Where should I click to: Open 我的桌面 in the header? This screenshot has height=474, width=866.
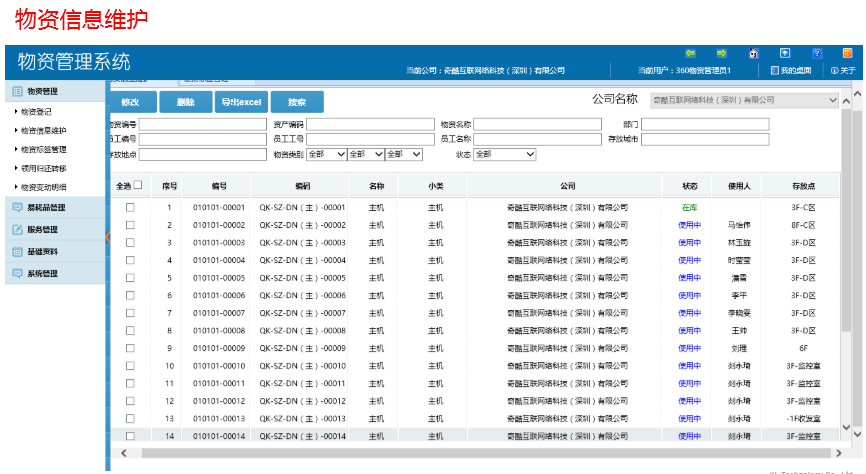coord(791,70)
